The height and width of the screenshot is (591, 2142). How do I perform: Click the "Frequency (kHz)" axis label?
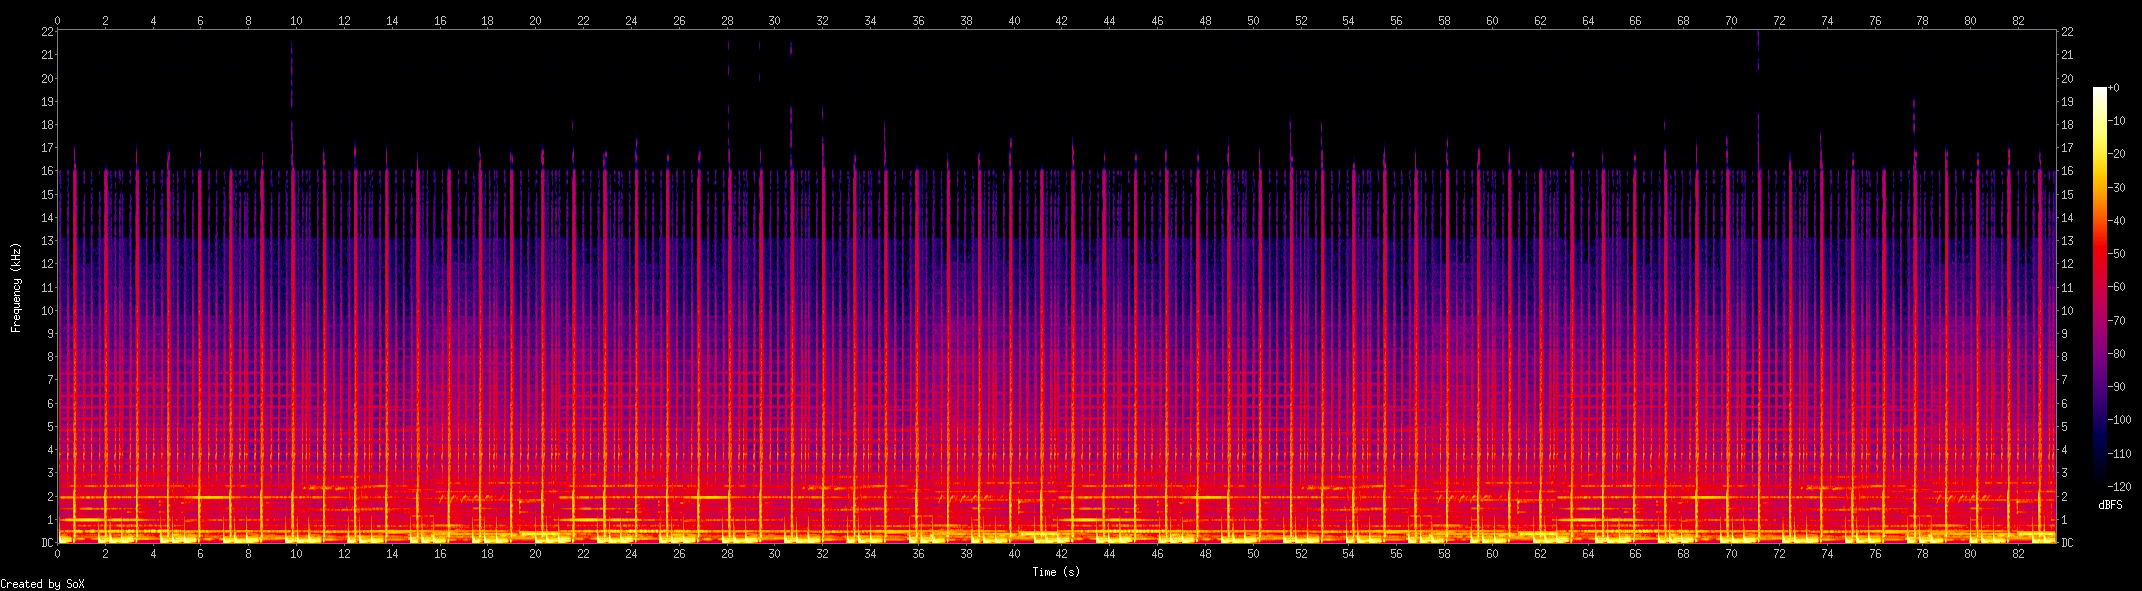16,287
